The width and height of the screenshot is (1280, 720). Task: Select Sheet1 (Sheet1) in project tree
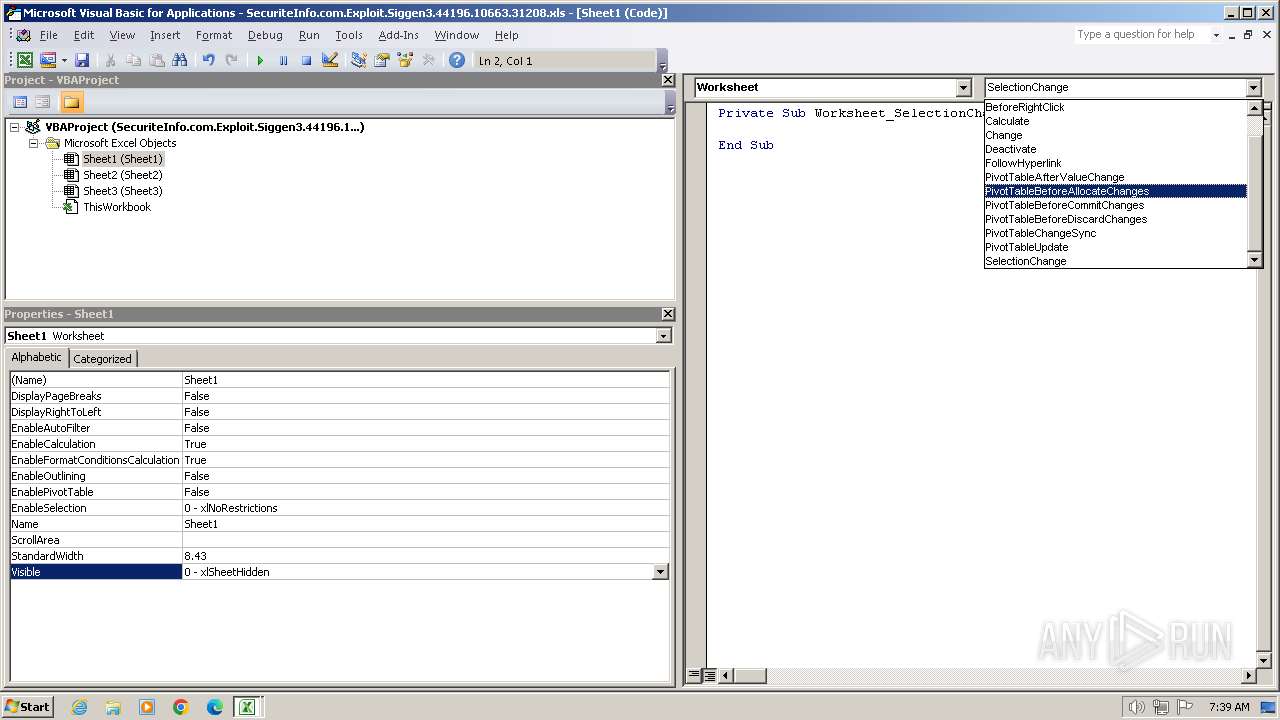[x=122, y=159]
